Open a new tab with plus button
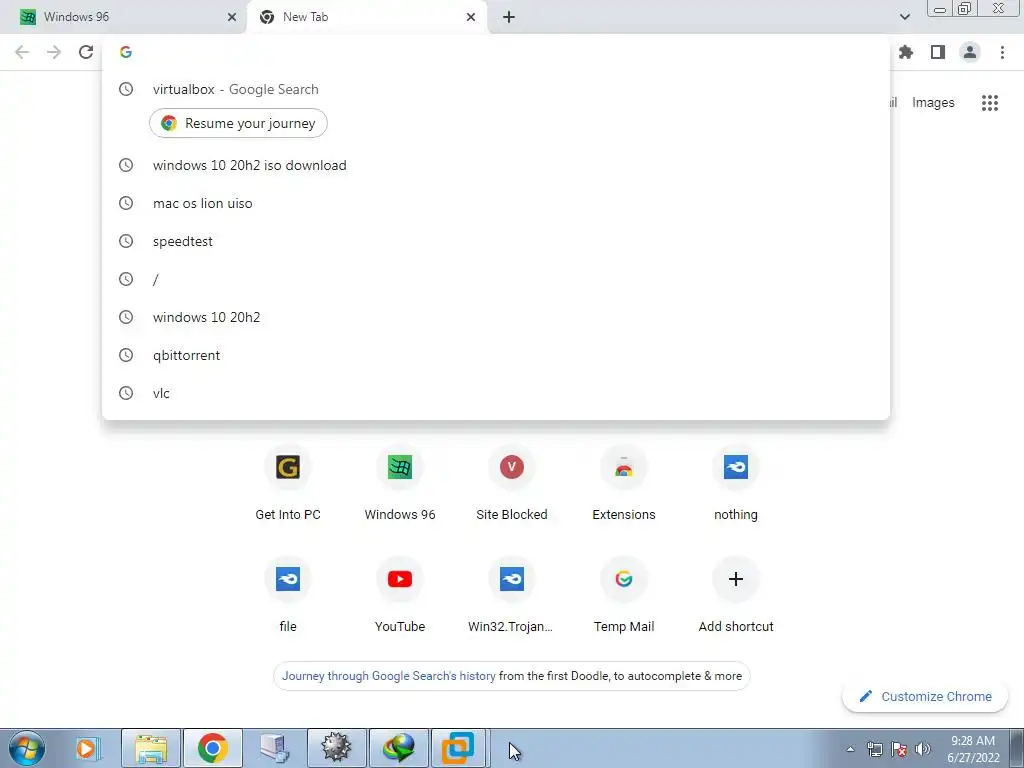The image size is (1024, 768). (x=509, y=17)
